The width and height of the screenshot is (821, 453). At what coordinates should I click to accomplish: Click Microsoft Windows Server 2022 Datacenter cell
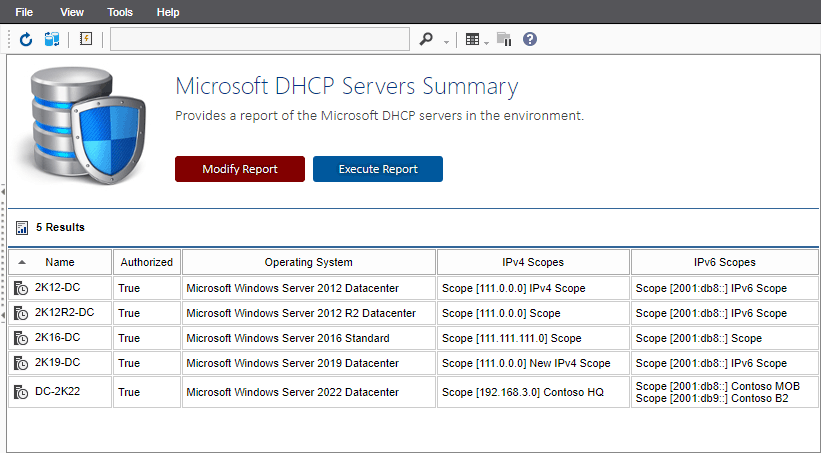[309, 392]
